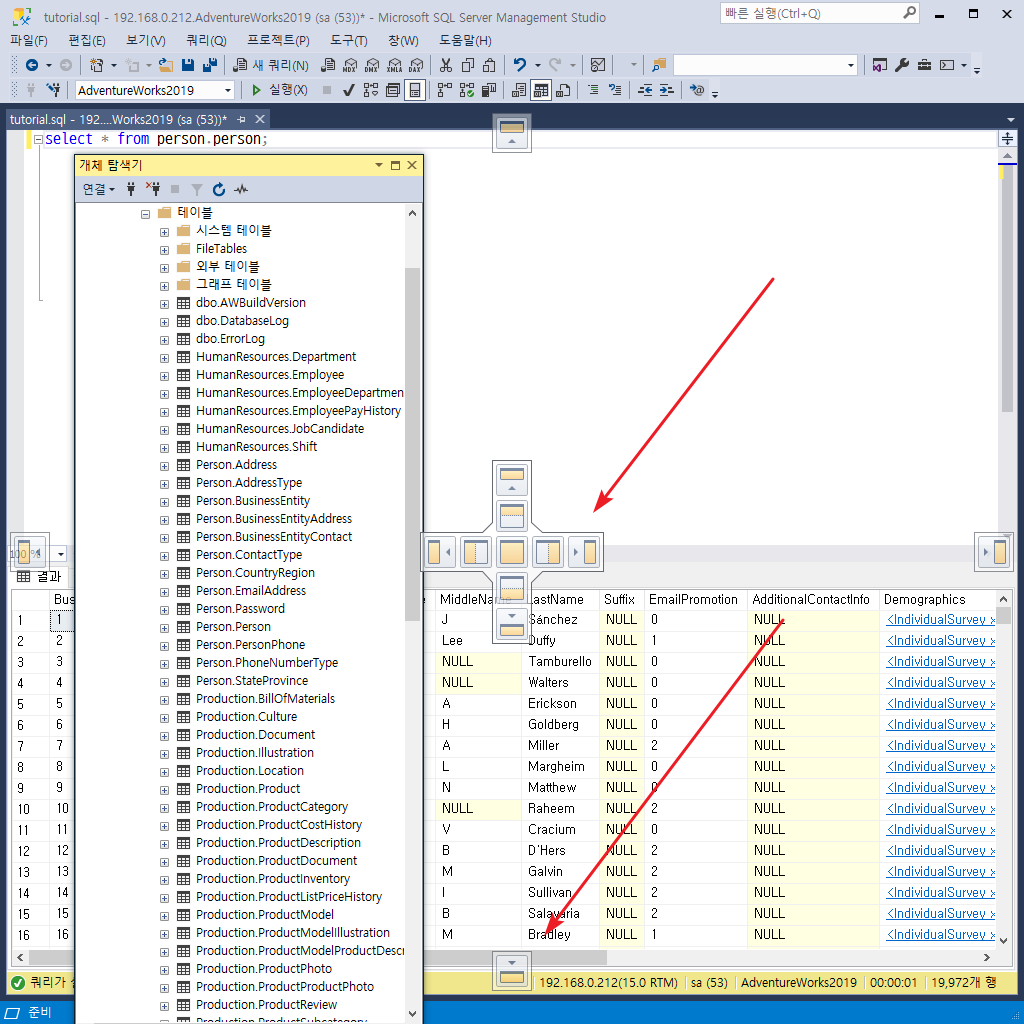Open the 도구(T) menu
The image size is (1024, 1024).
[x=349, y=40]
